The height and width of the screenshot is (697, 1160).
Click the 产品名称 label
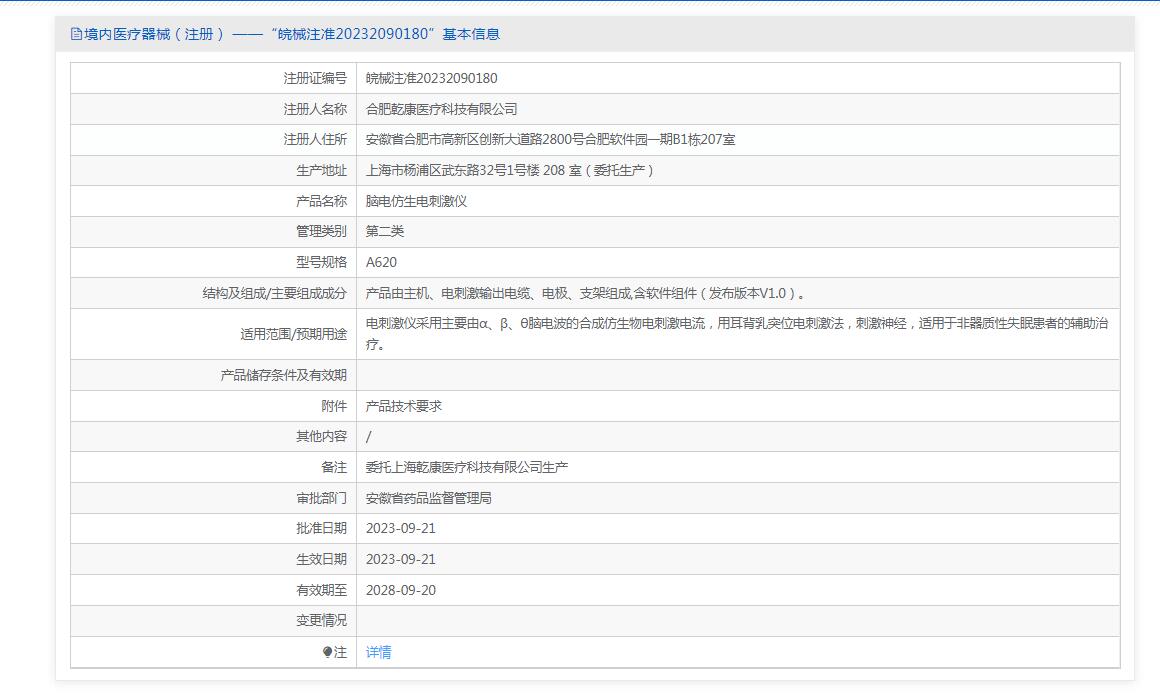[x=321, y=201]
